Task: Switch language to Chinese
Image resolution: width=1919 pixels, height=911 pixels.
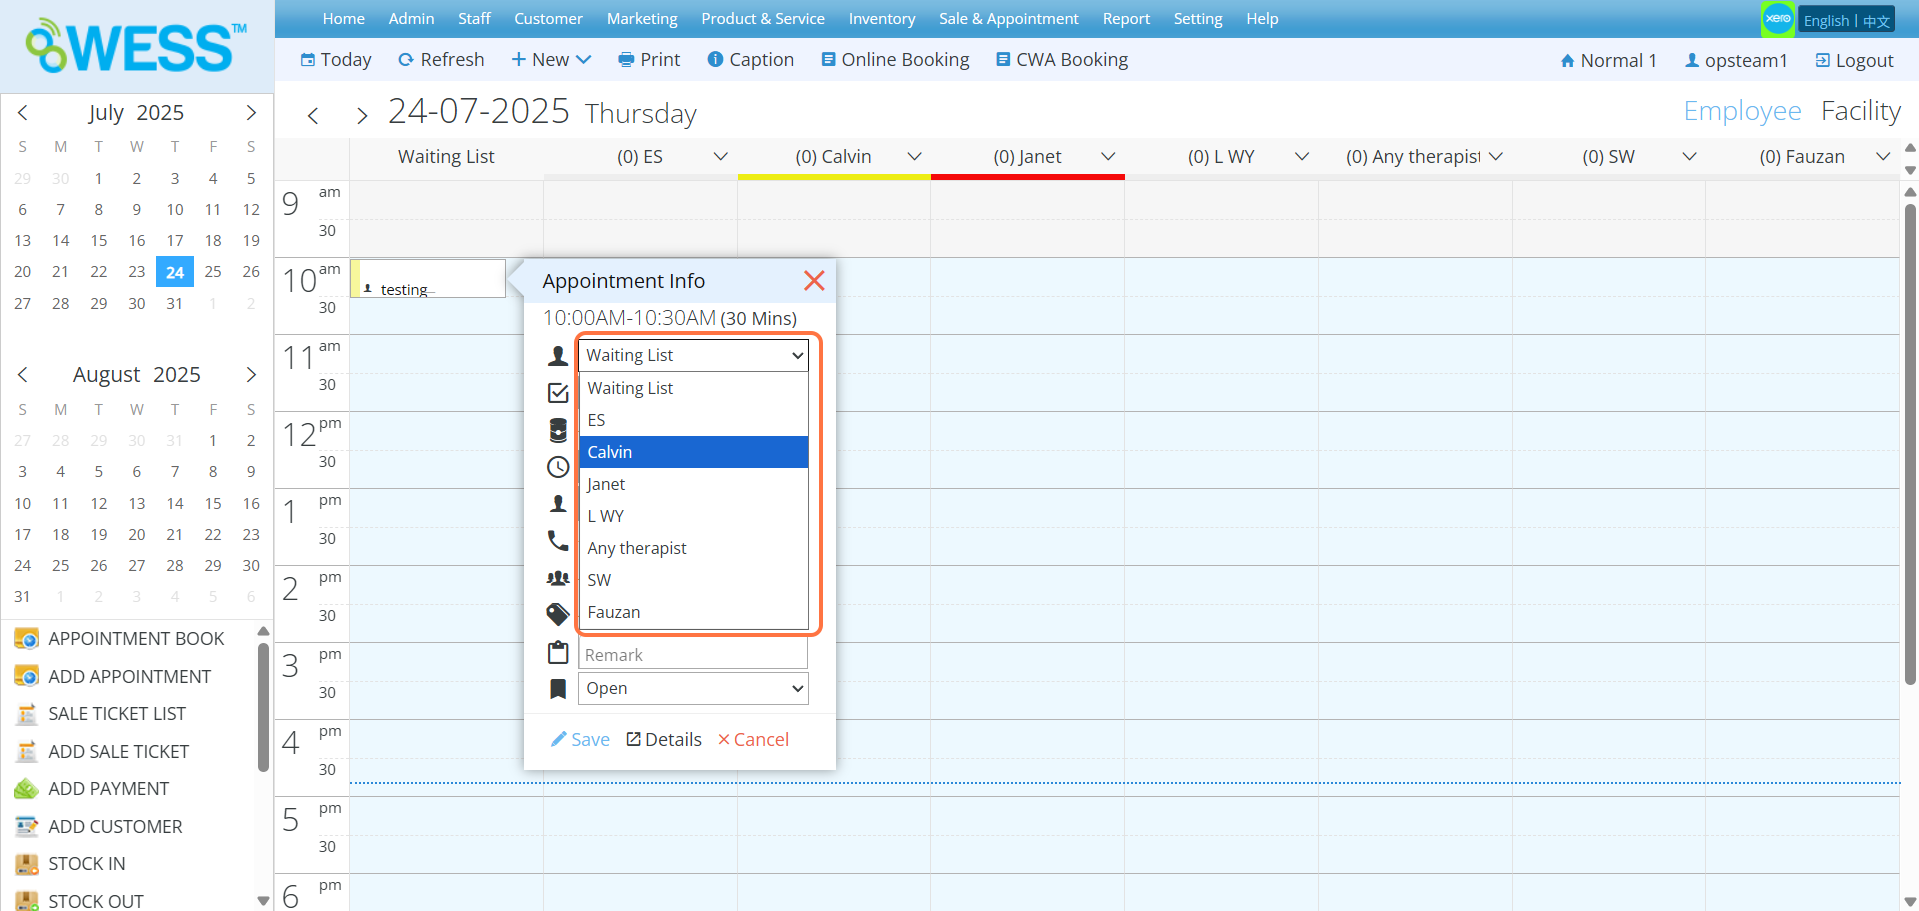Action: 1876,21
